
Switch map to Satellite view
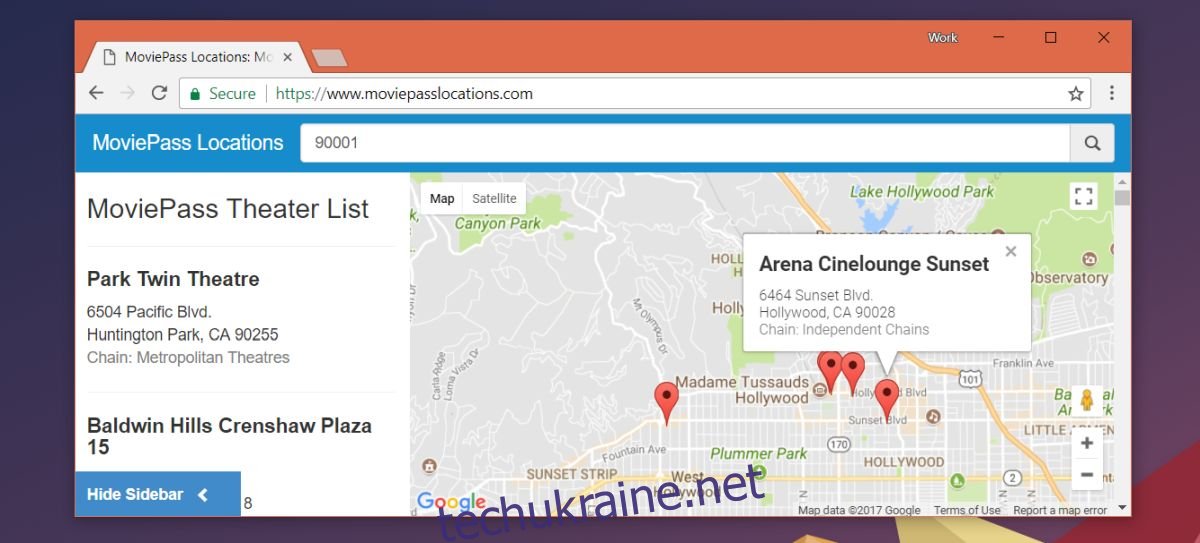tap(494, 198)
